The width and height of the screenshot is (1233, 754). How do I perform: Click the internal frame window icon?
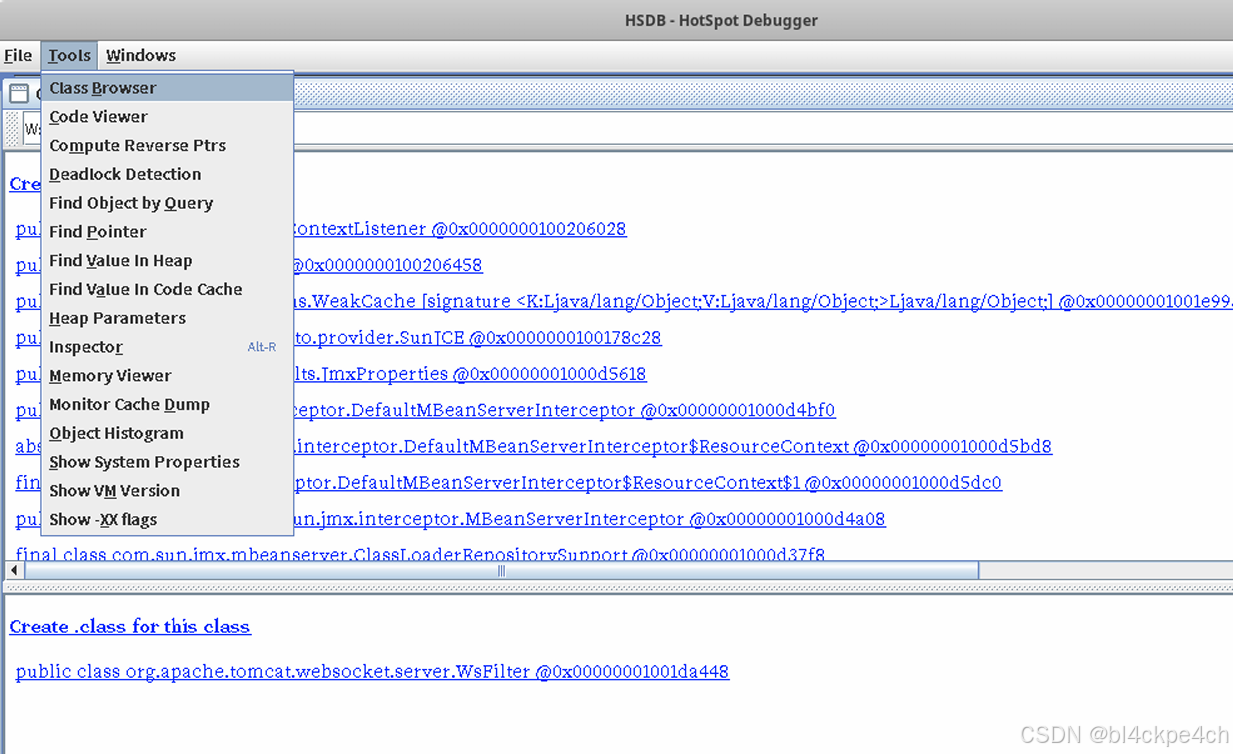pos(18,94)
